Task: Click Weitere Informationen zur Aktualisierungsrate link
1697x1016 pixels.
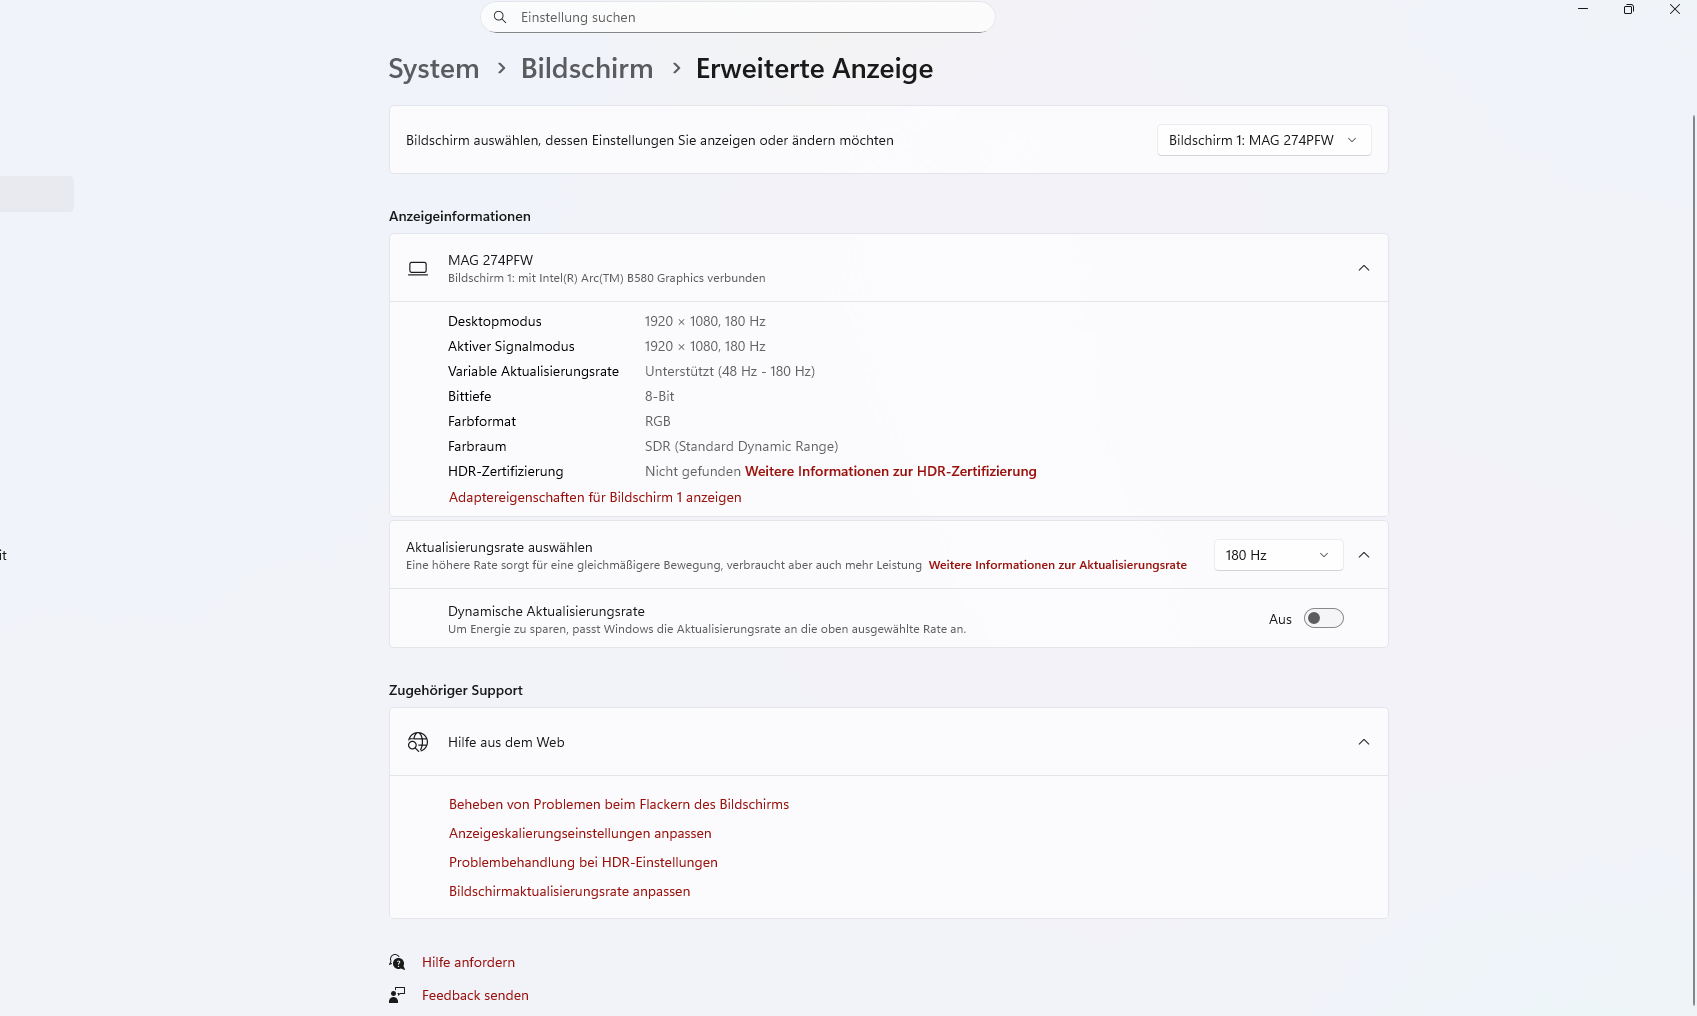Action: 1057,565
